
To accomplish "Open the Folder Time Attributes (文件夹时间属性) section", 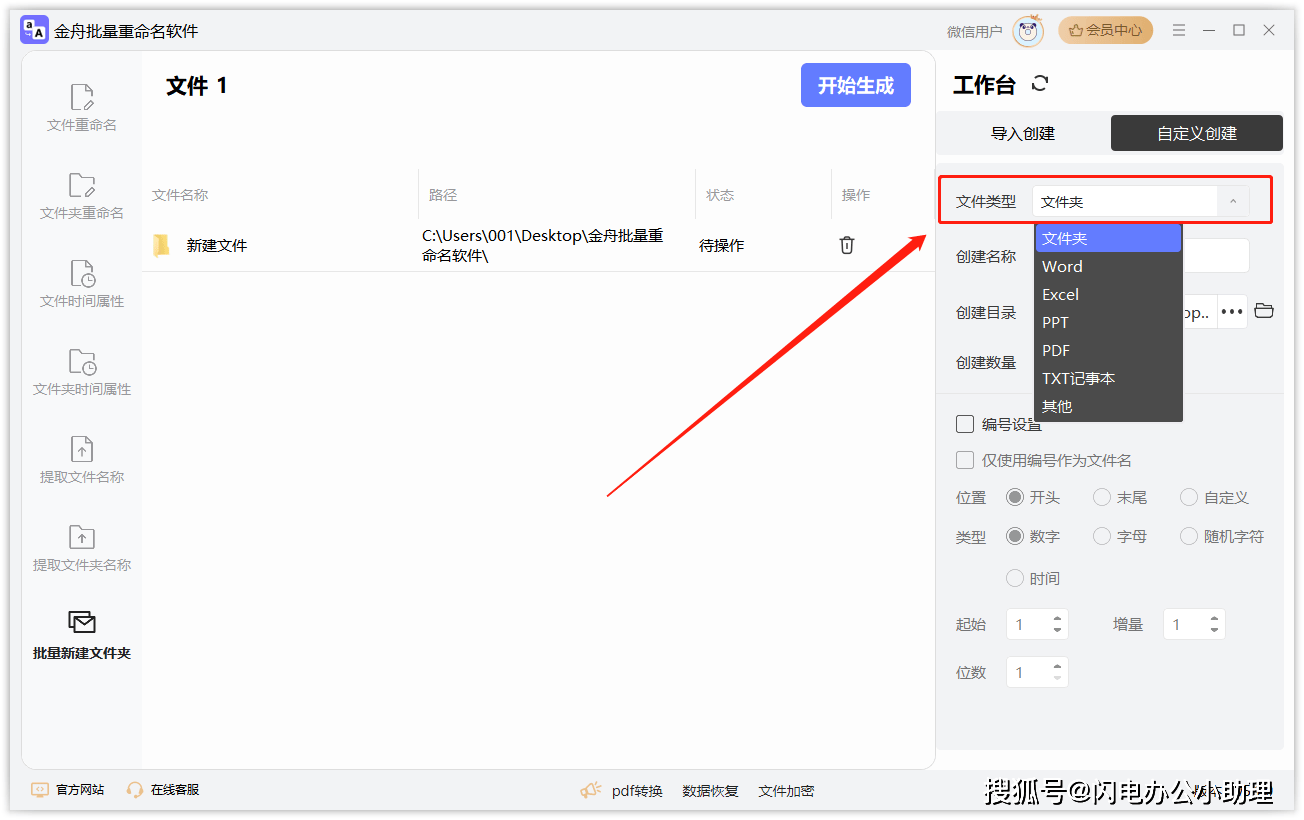I will (x=82, y=372).
